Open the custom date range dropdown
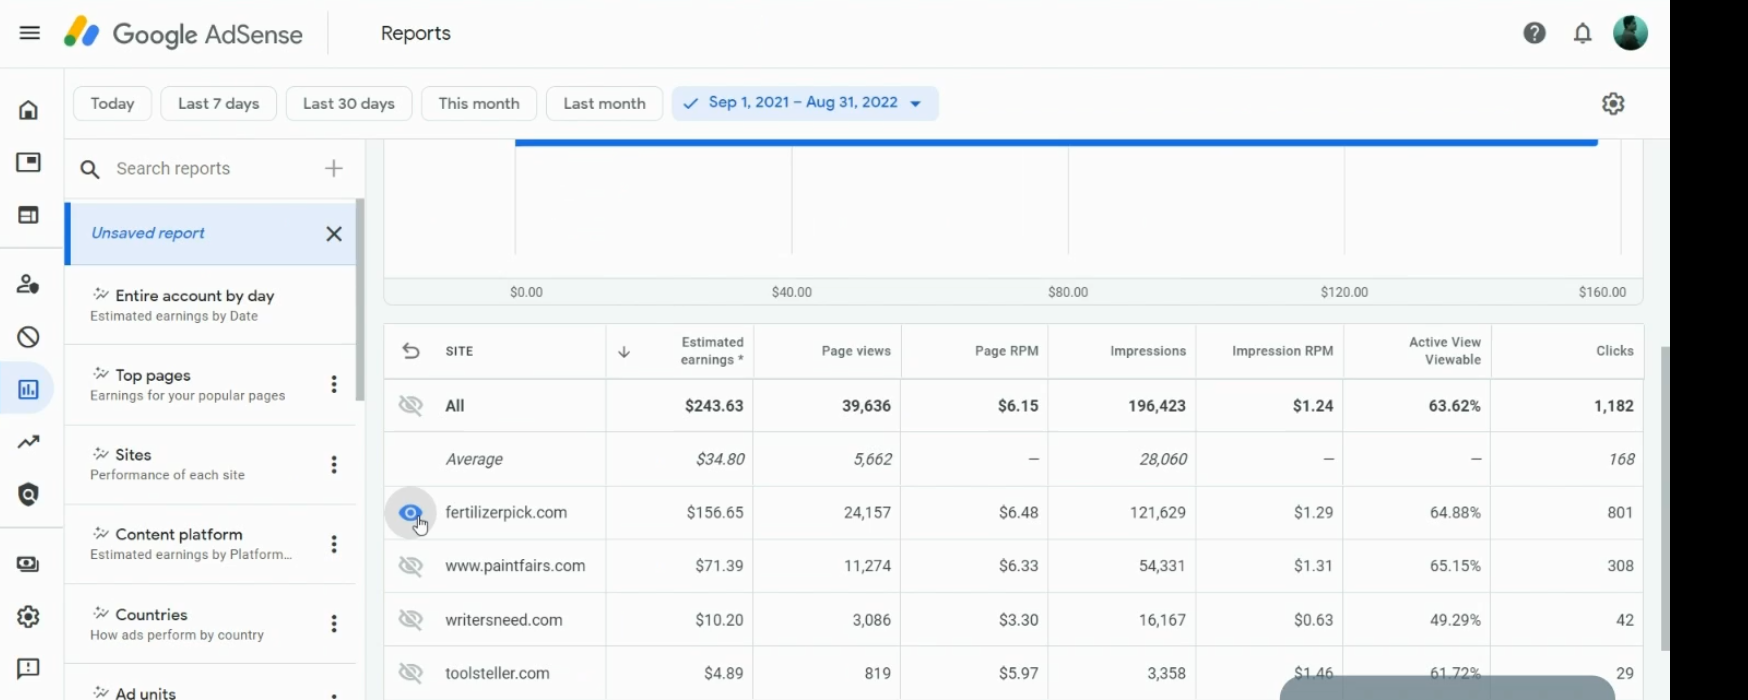The image size is (1748, 700). [805, 103]
